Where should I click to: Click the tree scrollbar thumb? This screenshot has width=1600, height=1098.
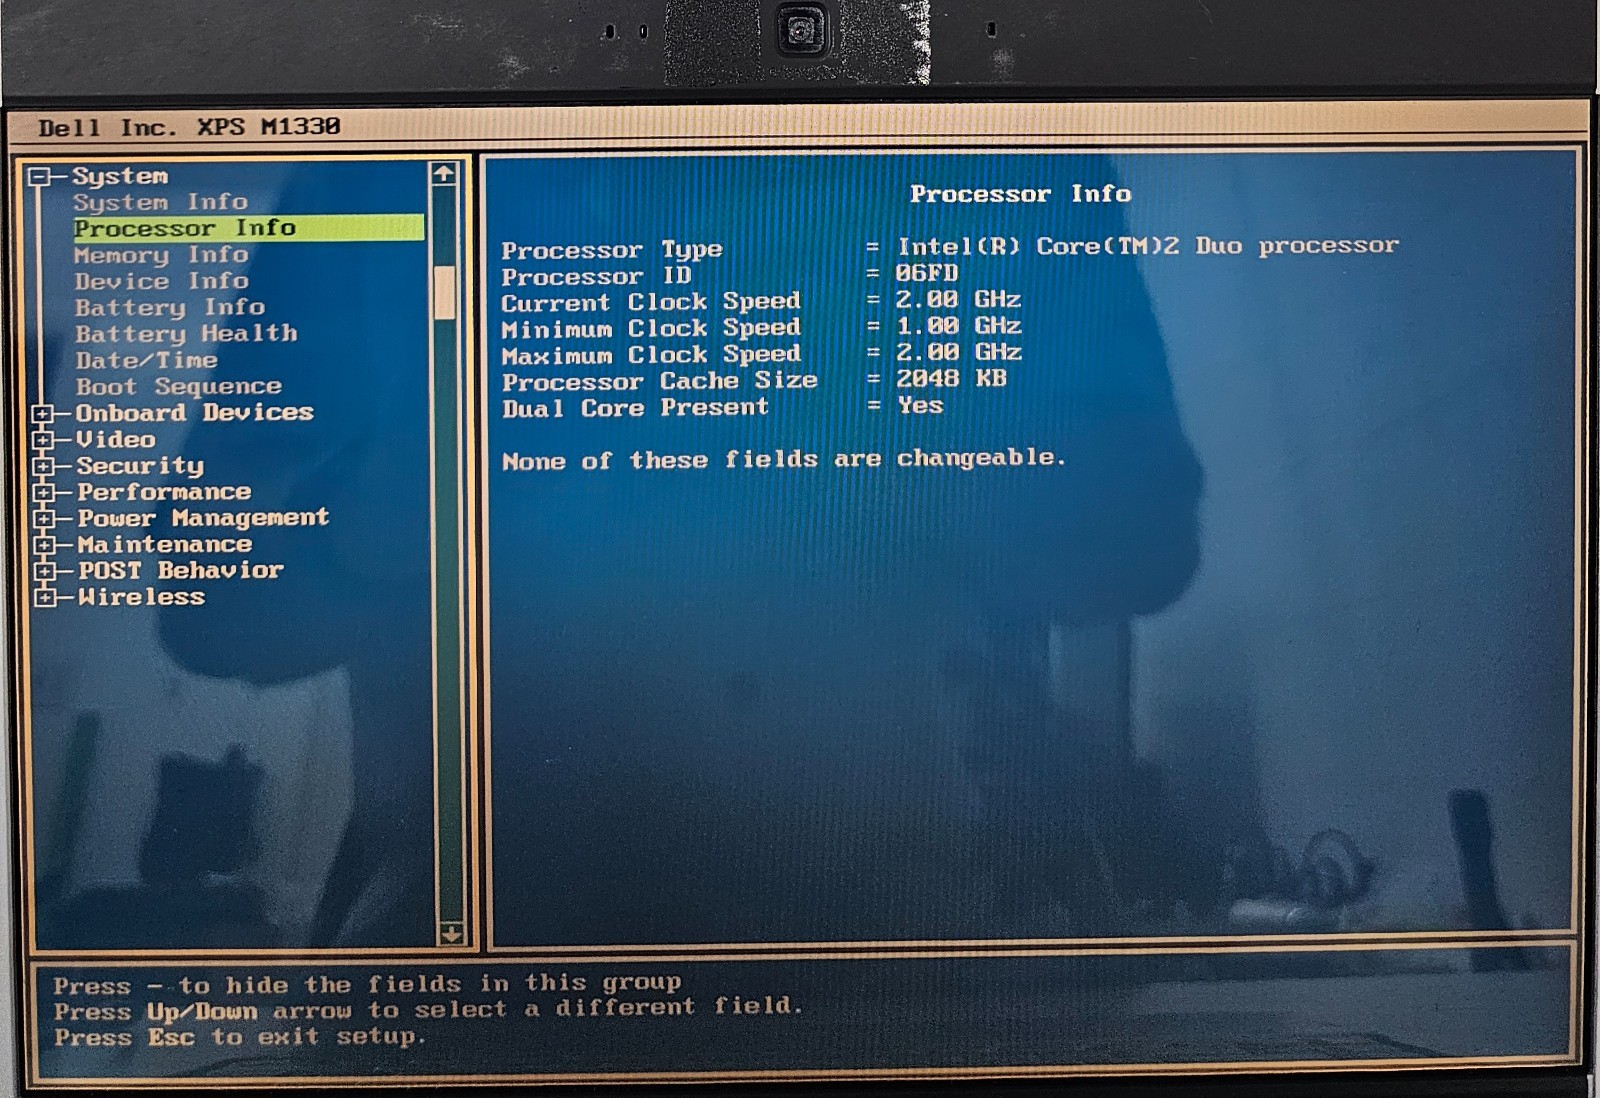[x=444, y=292]
